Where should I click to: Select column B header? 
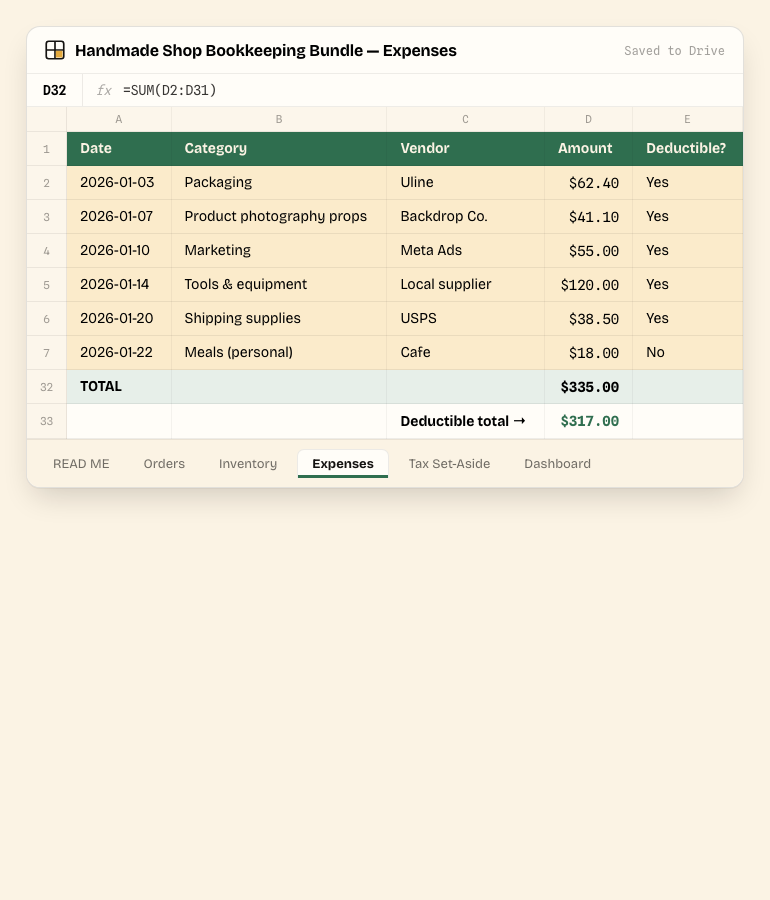pyautogui.click(x=279, y=119)
